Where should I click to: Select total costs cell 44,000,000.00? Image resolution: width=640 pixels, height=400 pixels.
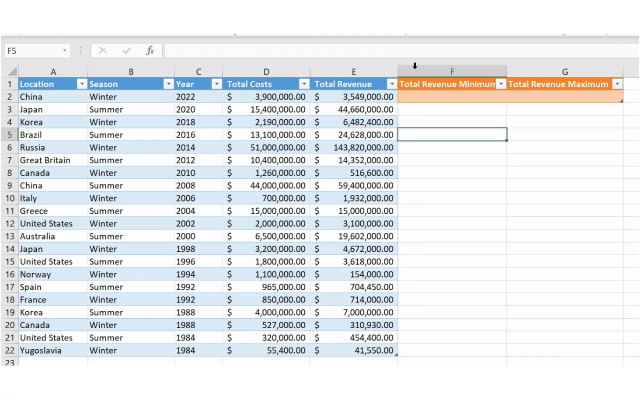coord(266,186)
